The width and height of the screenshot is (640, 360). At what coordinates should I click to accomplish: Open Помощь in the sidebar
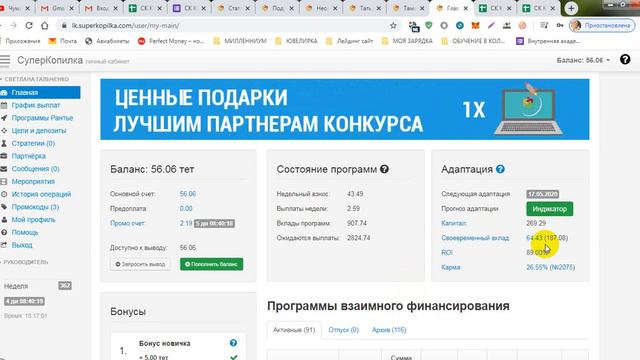[x=25, y=232]
